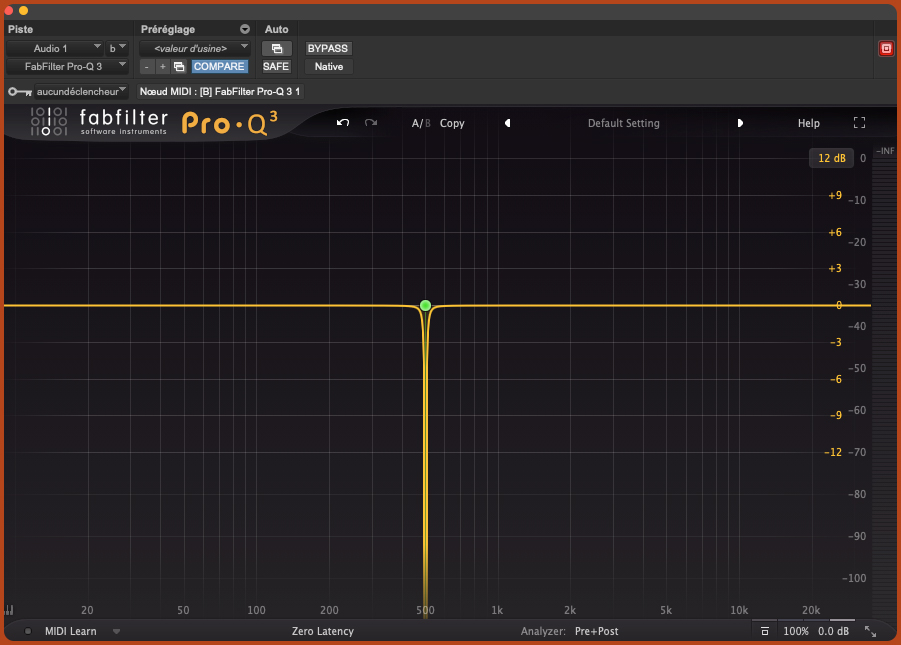This screenshot has height=645, width=901.
Task: Open the Audio 1 track dropdown
Action: [x=55, y=48]
